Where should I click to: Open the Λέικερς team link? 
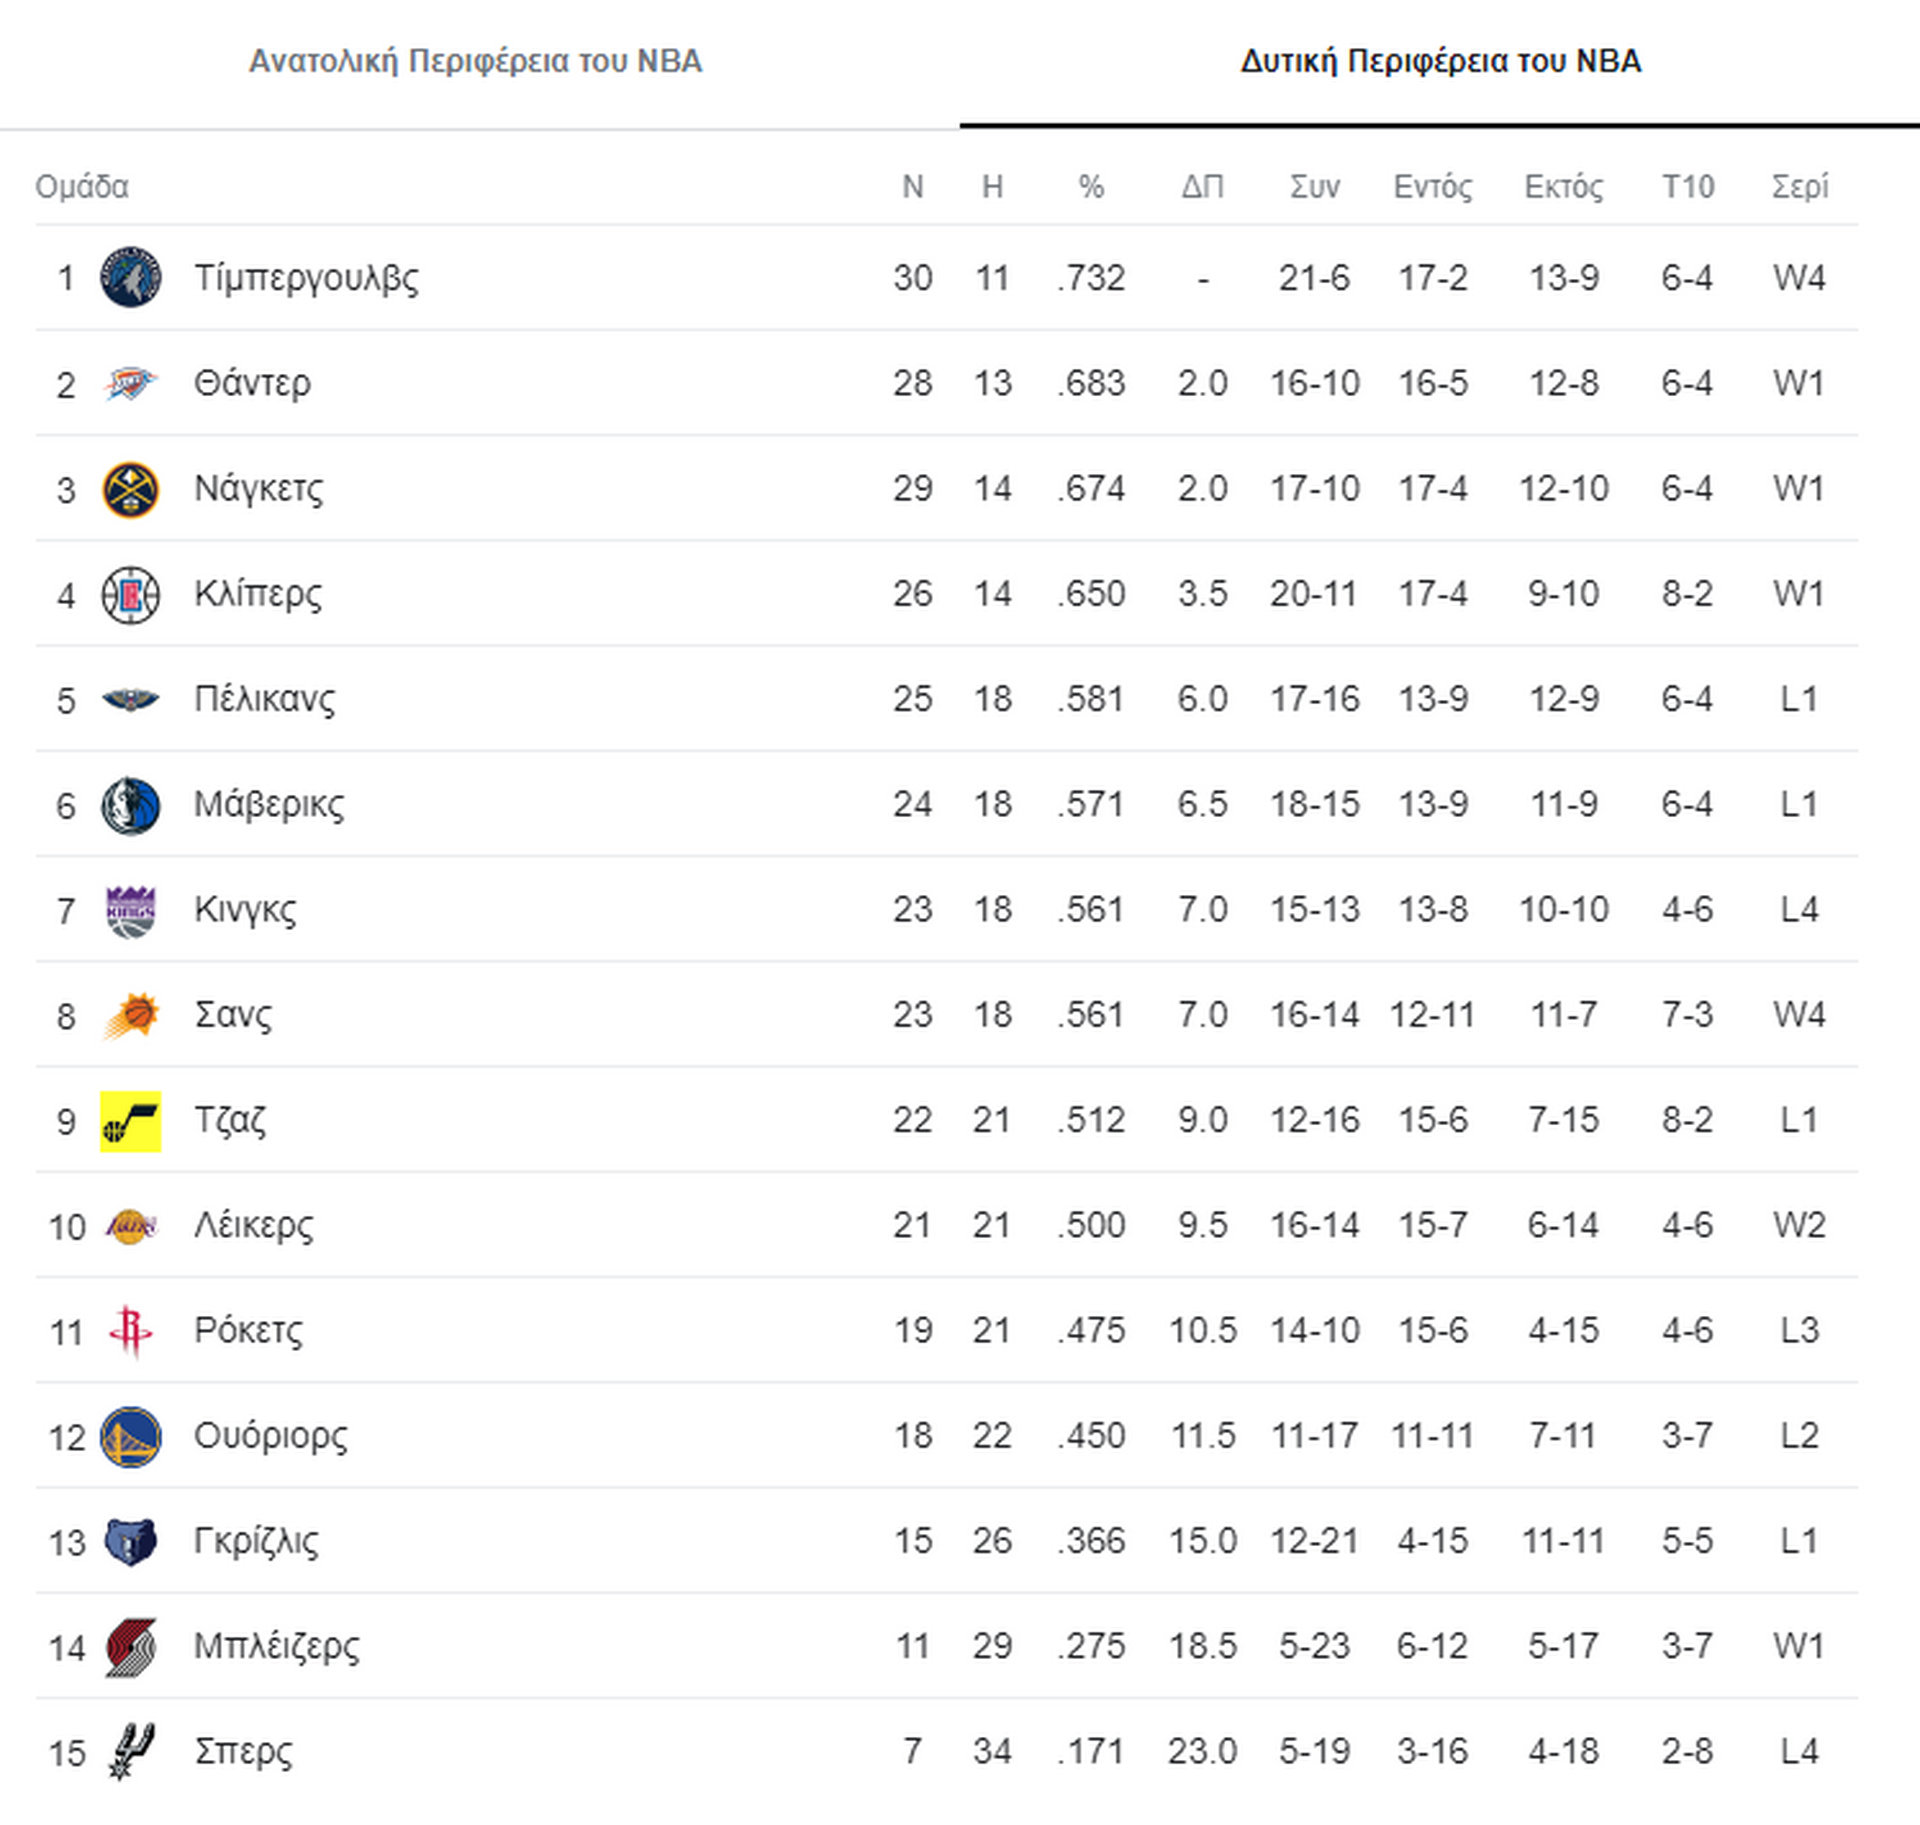(253, 1225)
